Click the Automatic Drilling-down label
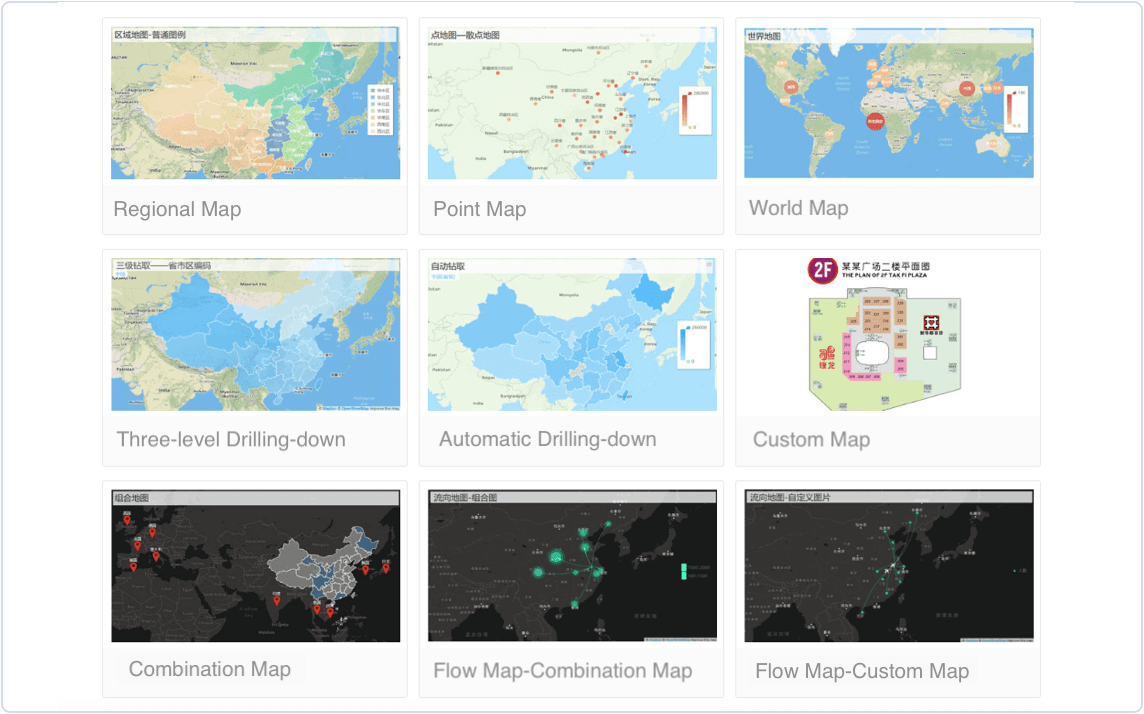Viewport: 1144px width, 714px height. coord(547,439)
